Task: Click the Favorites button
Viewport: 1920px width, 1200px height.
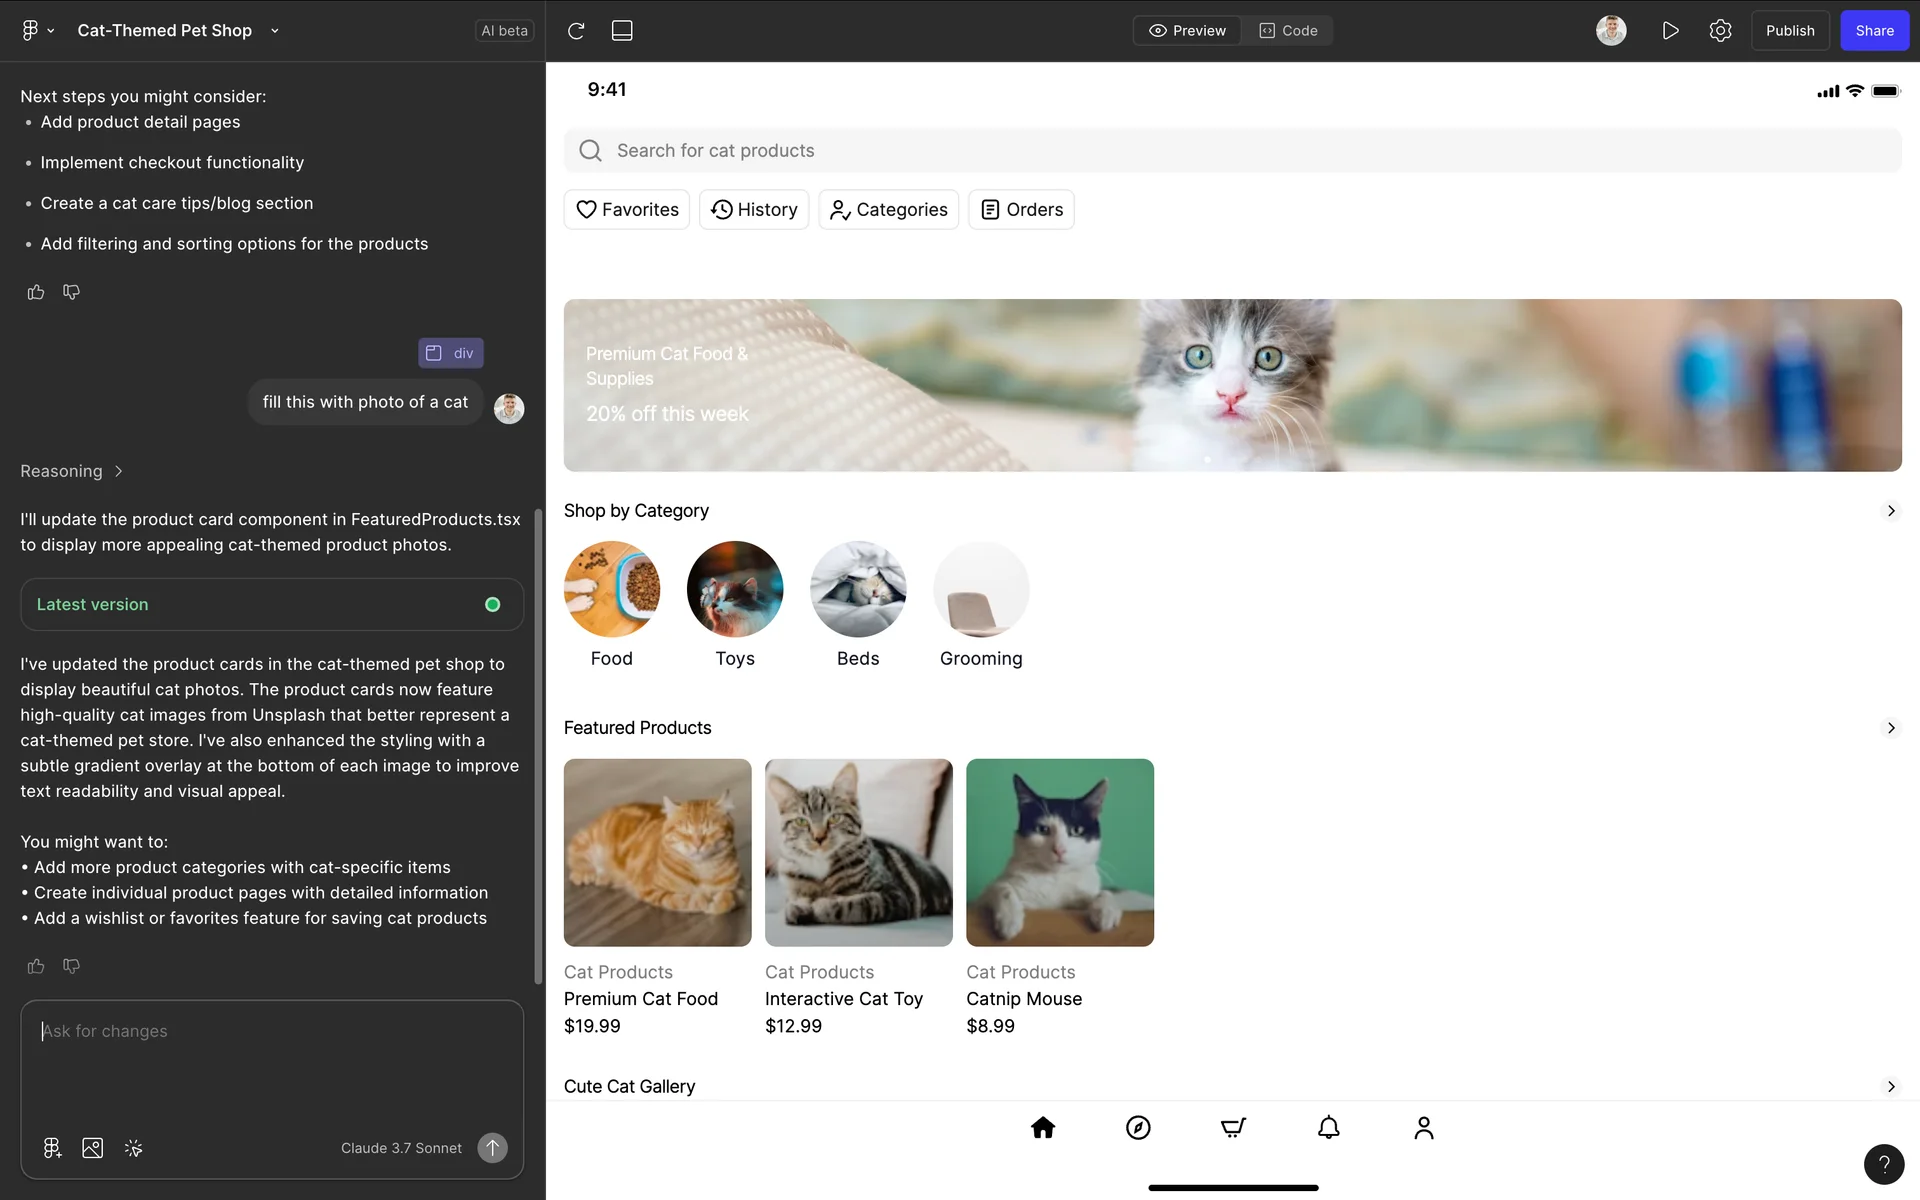Action: click(627, 210)
